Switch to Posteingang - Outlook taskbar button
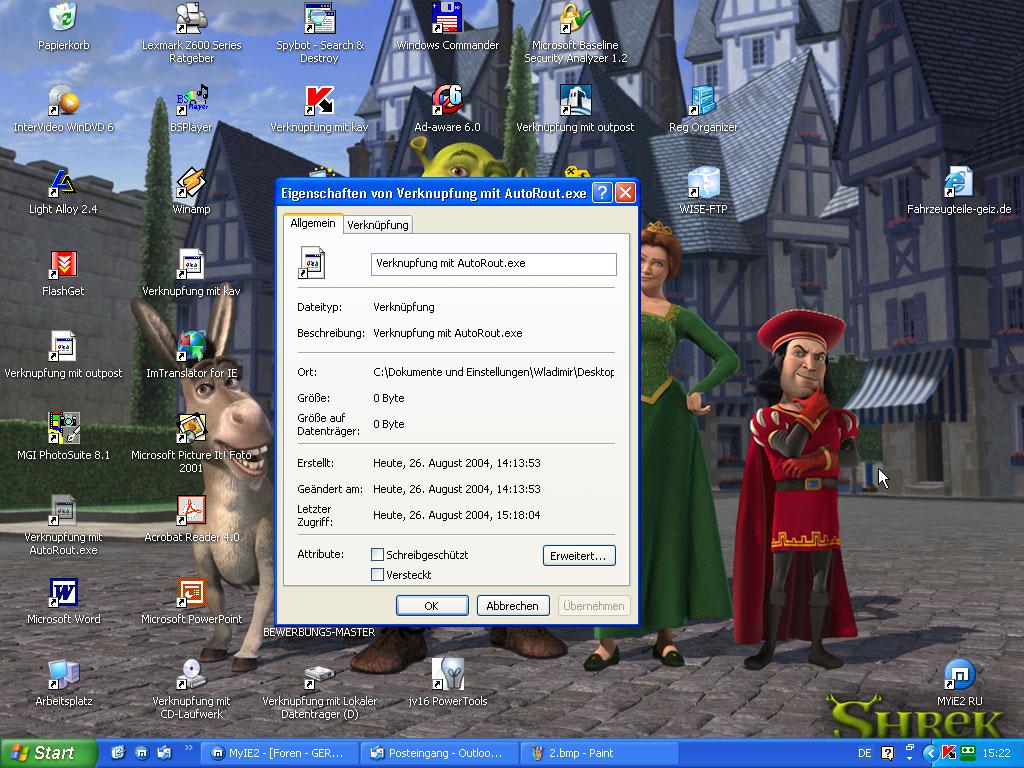The width and height of the screenshot is (1024, 768). click(x=439, y=753)
